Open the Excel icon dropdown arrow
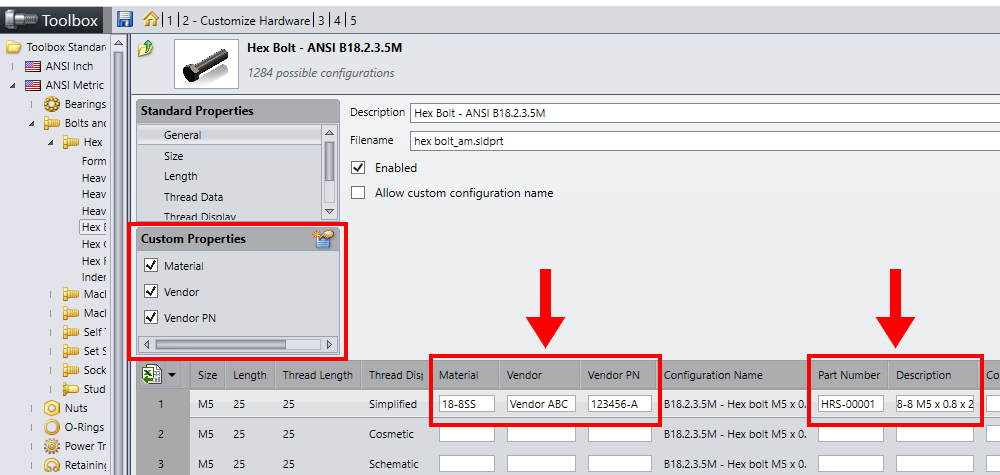The height and width of the screenshot is (475, 1000). [170, 376]
